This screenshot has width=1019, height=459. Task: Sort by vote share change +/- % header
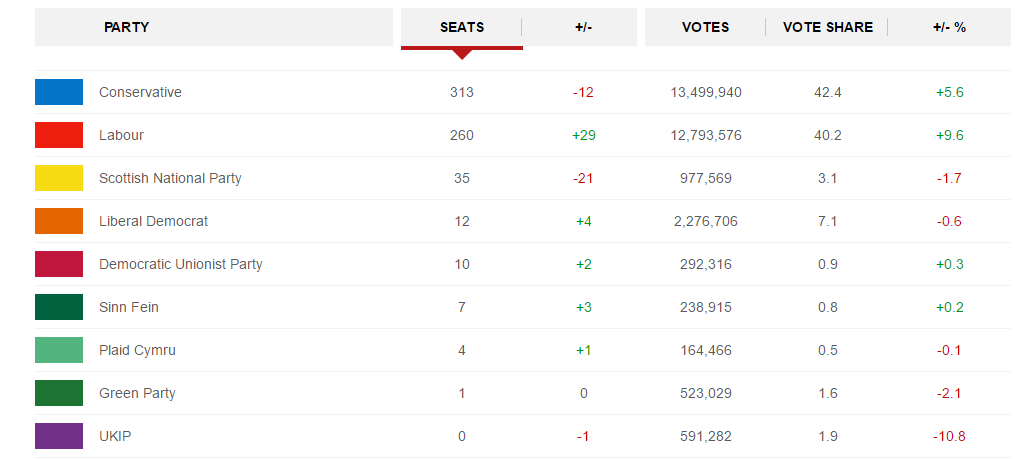pyautogui.click(x=949, y=27)
